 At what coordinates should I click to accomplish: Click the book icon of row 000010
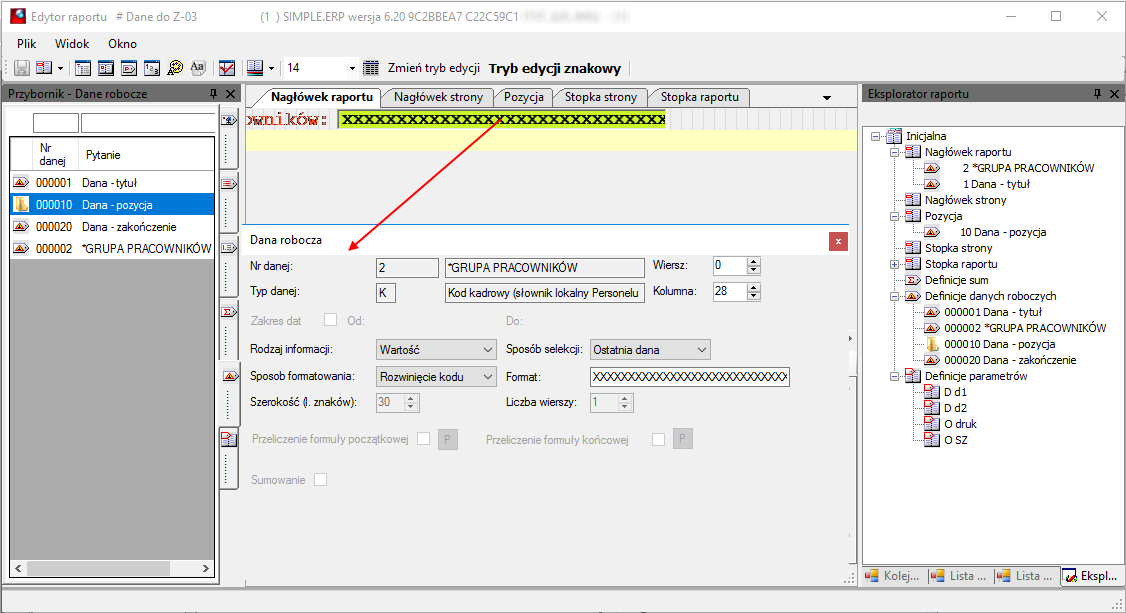pos(22,205)
